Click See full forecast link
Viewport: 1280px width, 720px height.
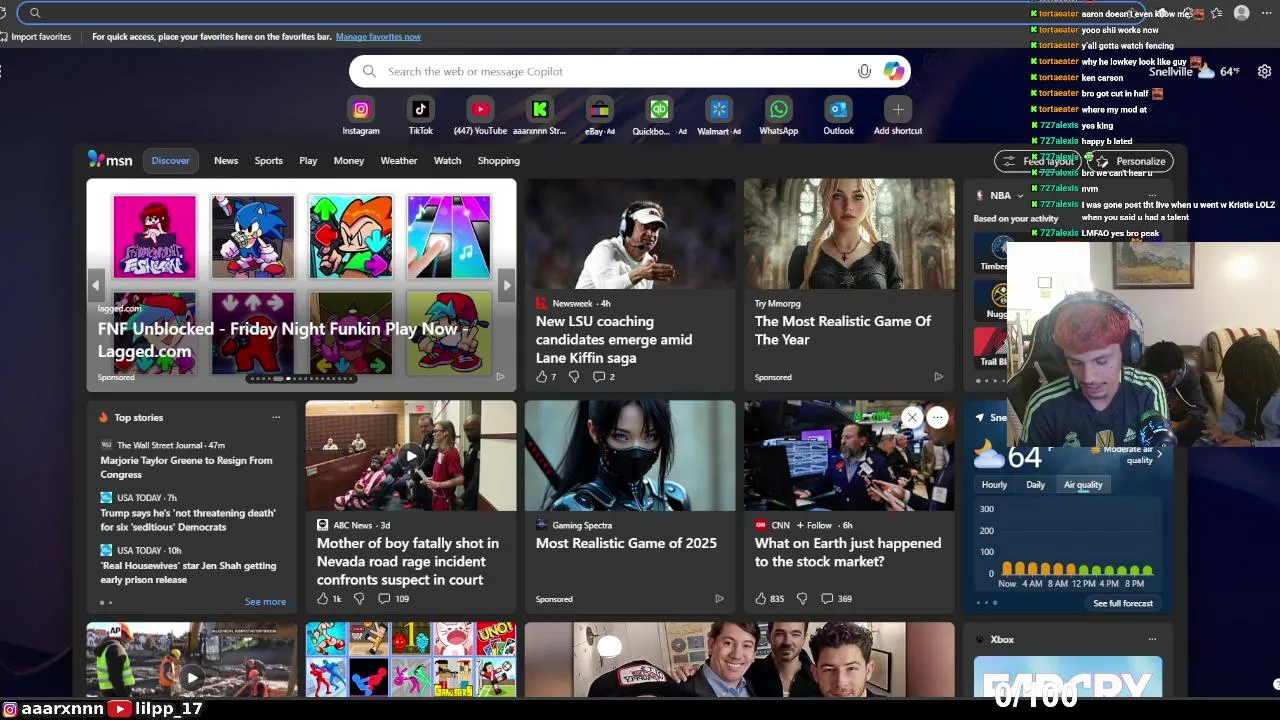1123,603
